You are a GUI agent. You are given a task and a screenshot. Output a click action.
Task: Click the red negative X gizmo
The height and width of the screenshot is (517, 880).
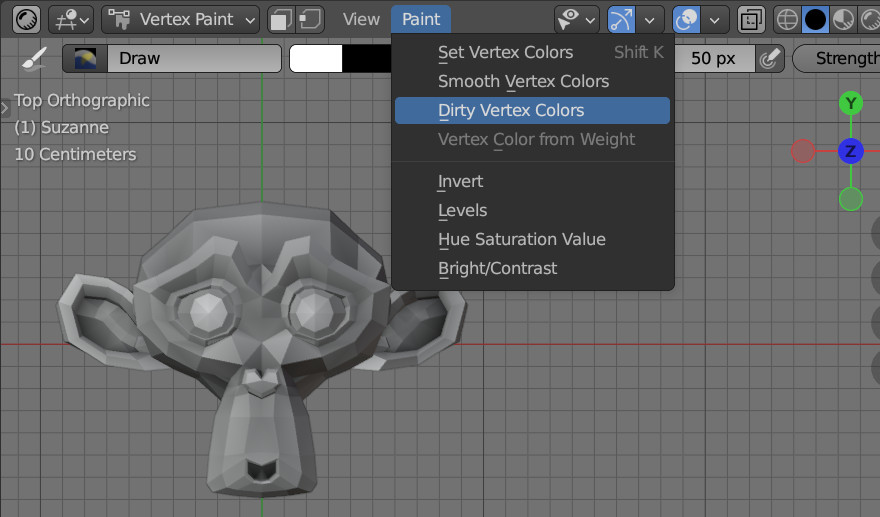(803, 151)
